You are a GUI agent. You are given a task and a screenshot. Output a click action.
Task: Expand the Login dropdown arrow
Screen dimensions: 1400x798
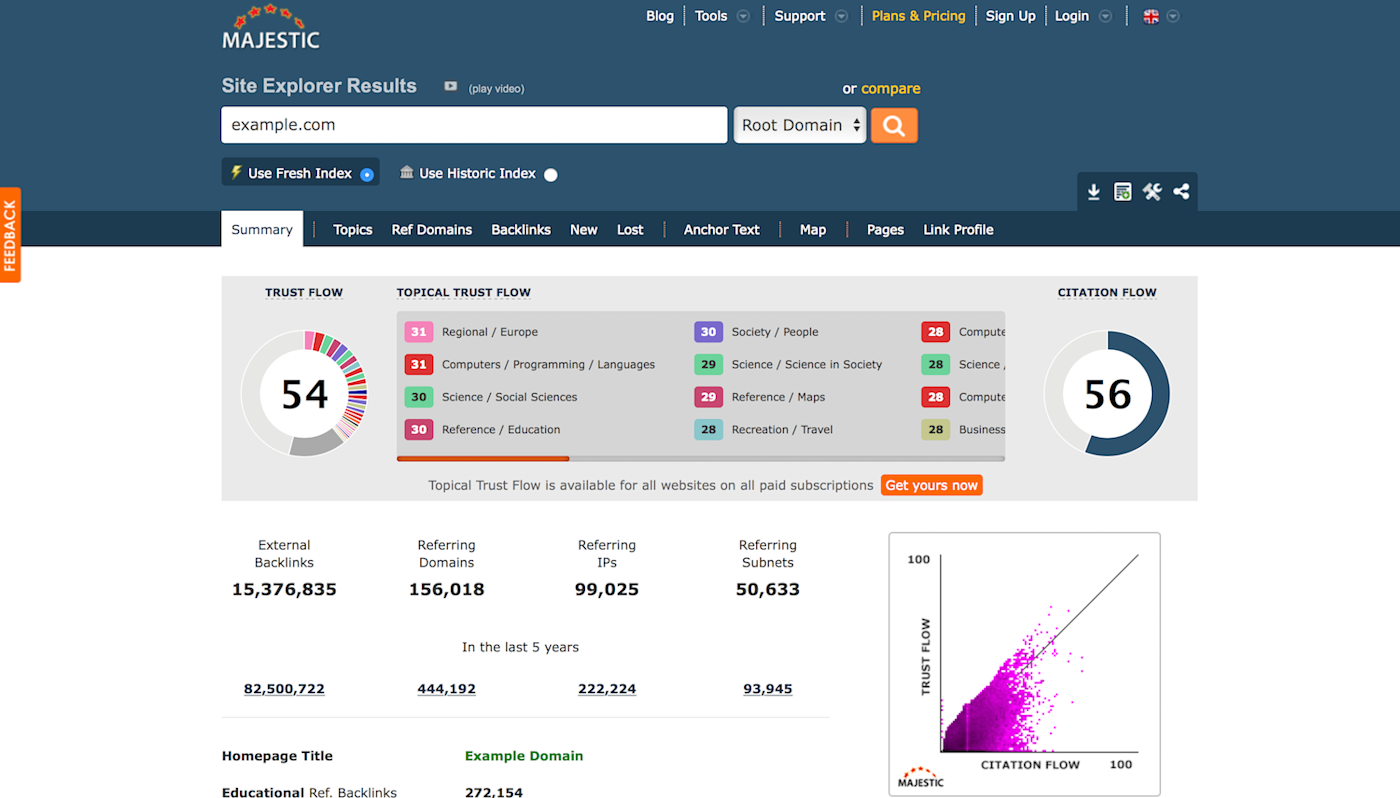[1105, 16]
